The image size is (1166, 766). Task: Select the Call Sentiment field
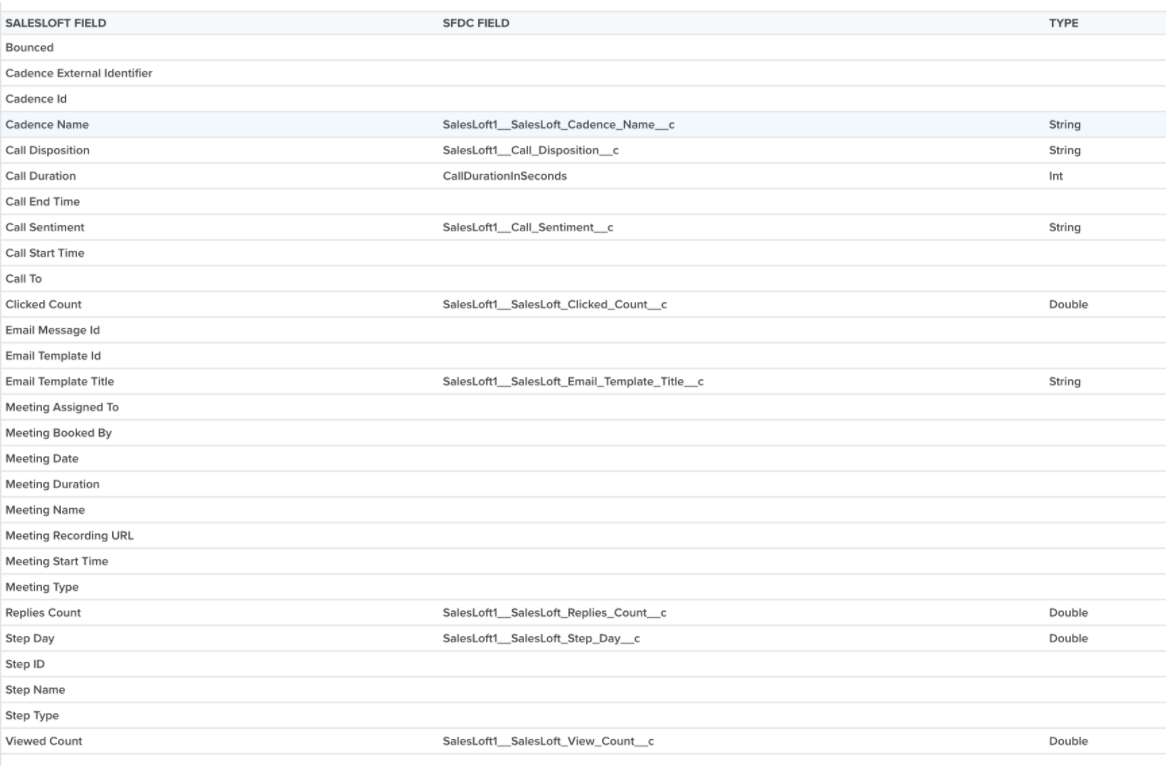click(x=45, y=228)
